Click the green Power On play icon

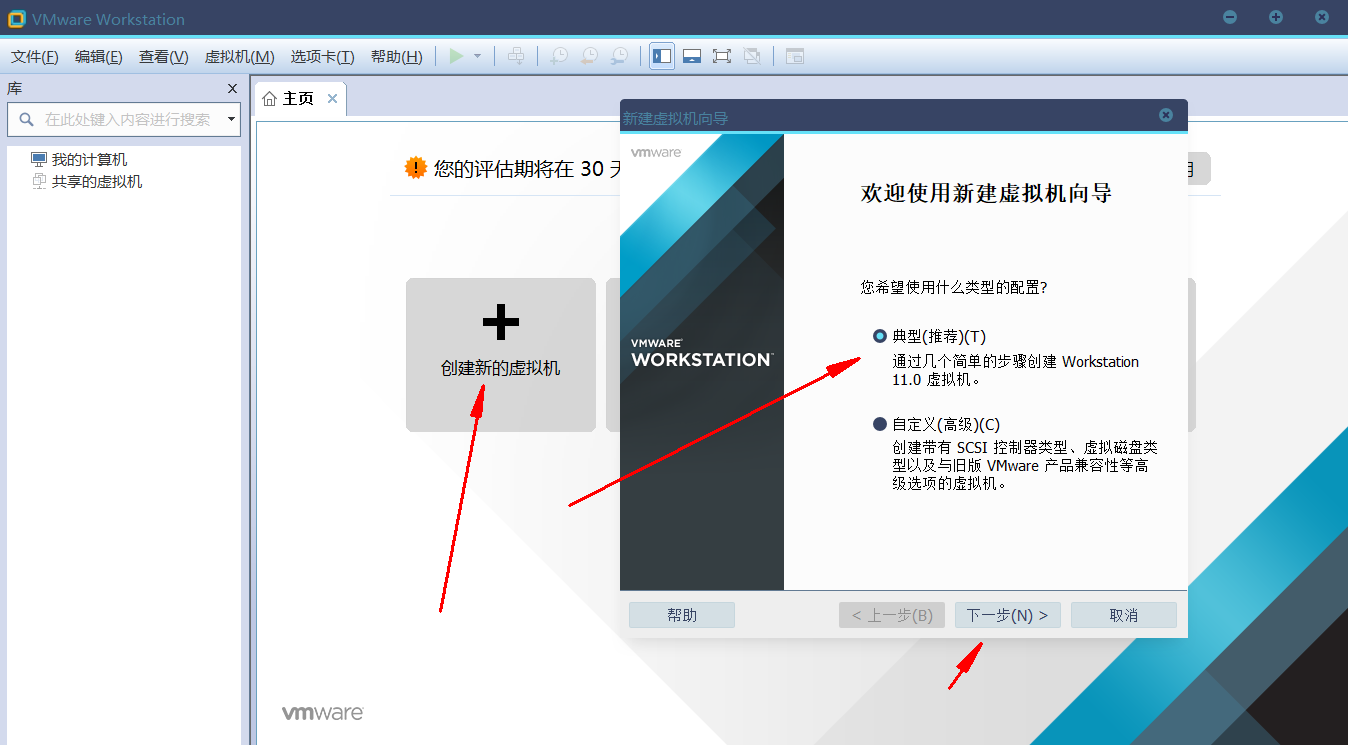coord(456,57)
